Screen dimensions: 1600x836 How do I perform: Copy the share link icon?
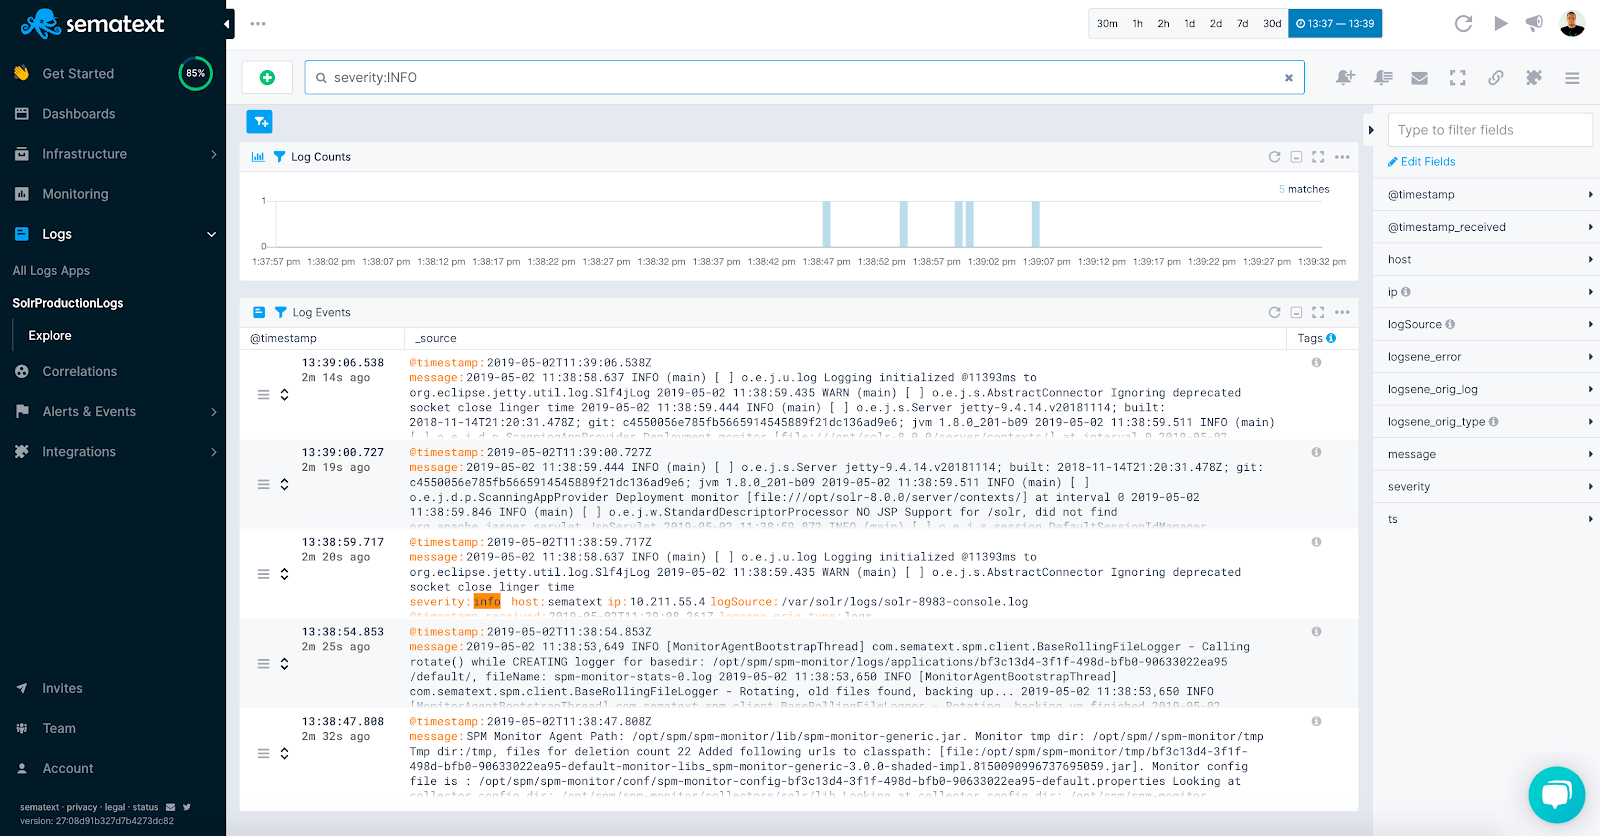click(1495, 77)
